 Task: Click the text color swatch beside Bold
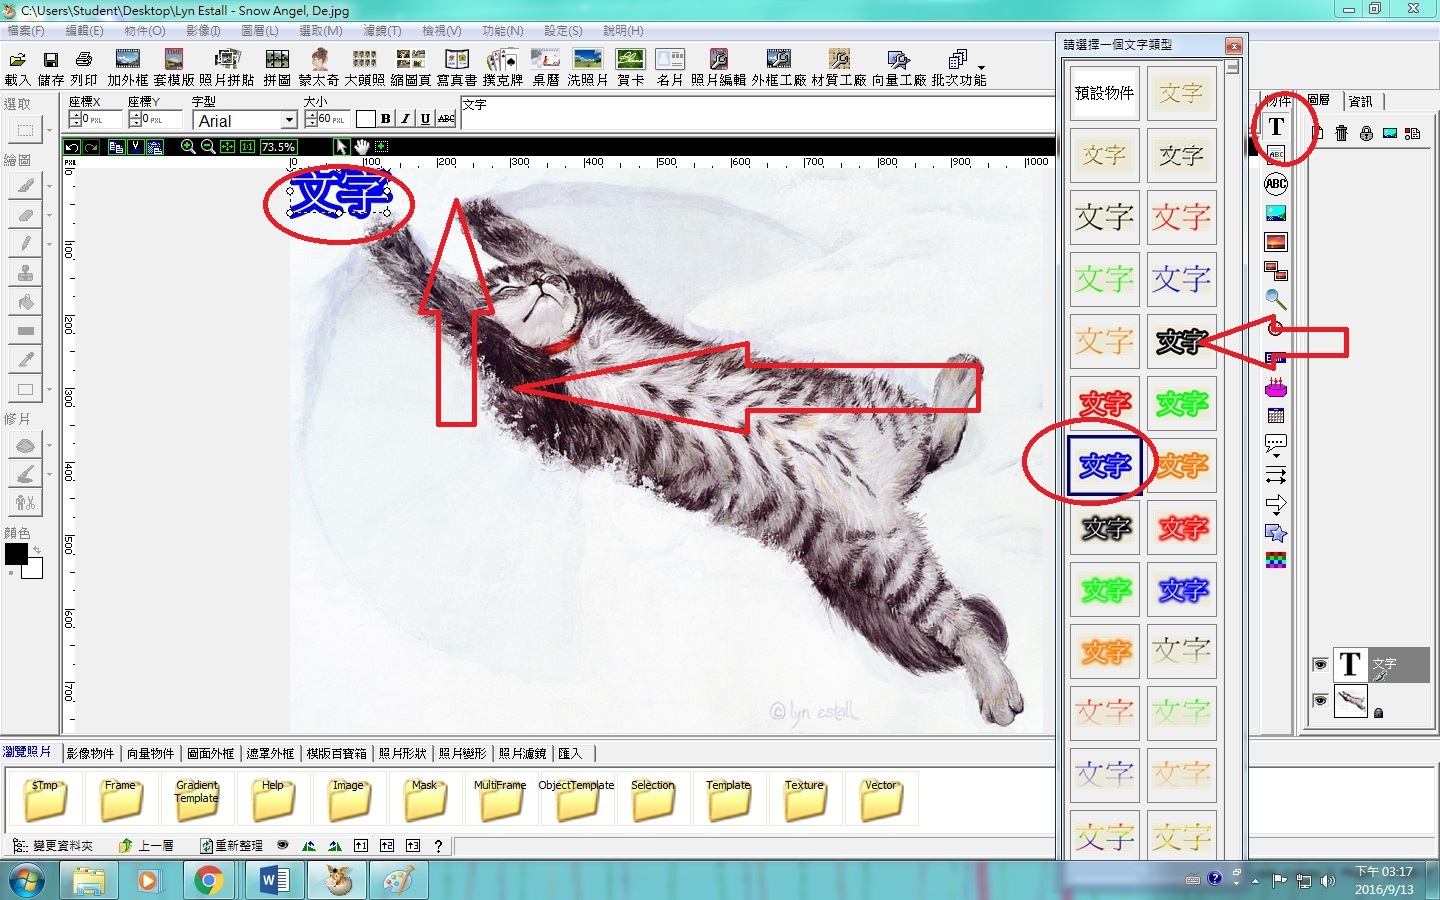366,119
